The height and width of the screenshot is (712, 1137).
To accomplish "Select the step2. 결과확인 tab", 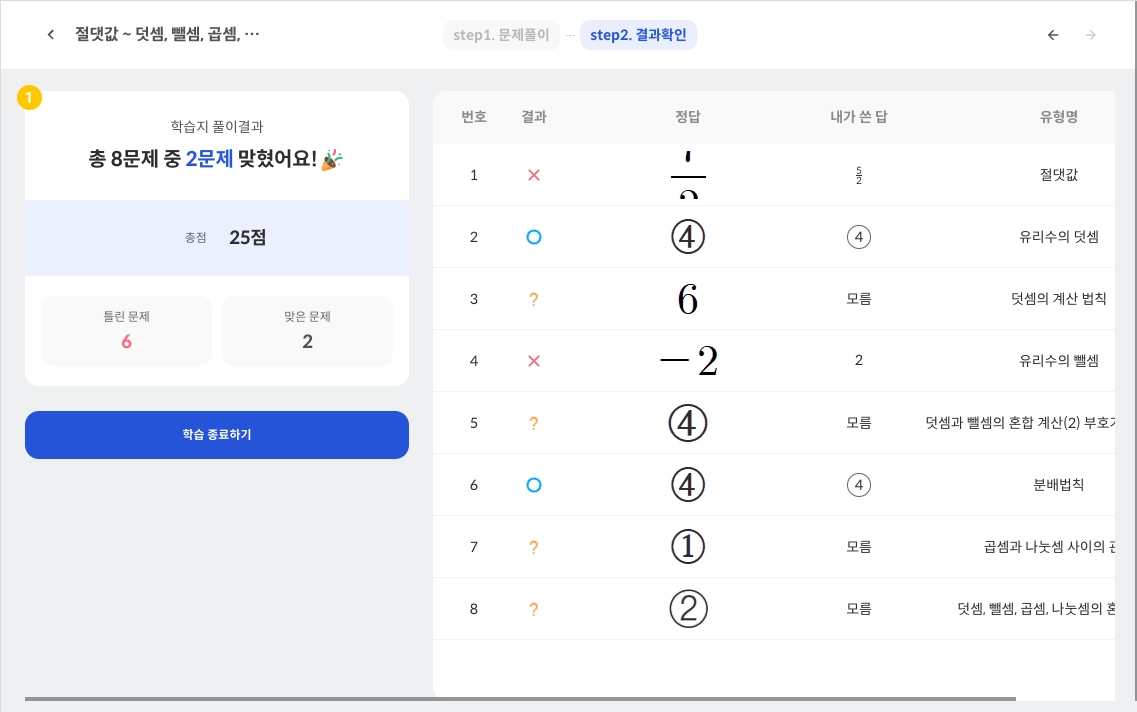I will 638,35.
